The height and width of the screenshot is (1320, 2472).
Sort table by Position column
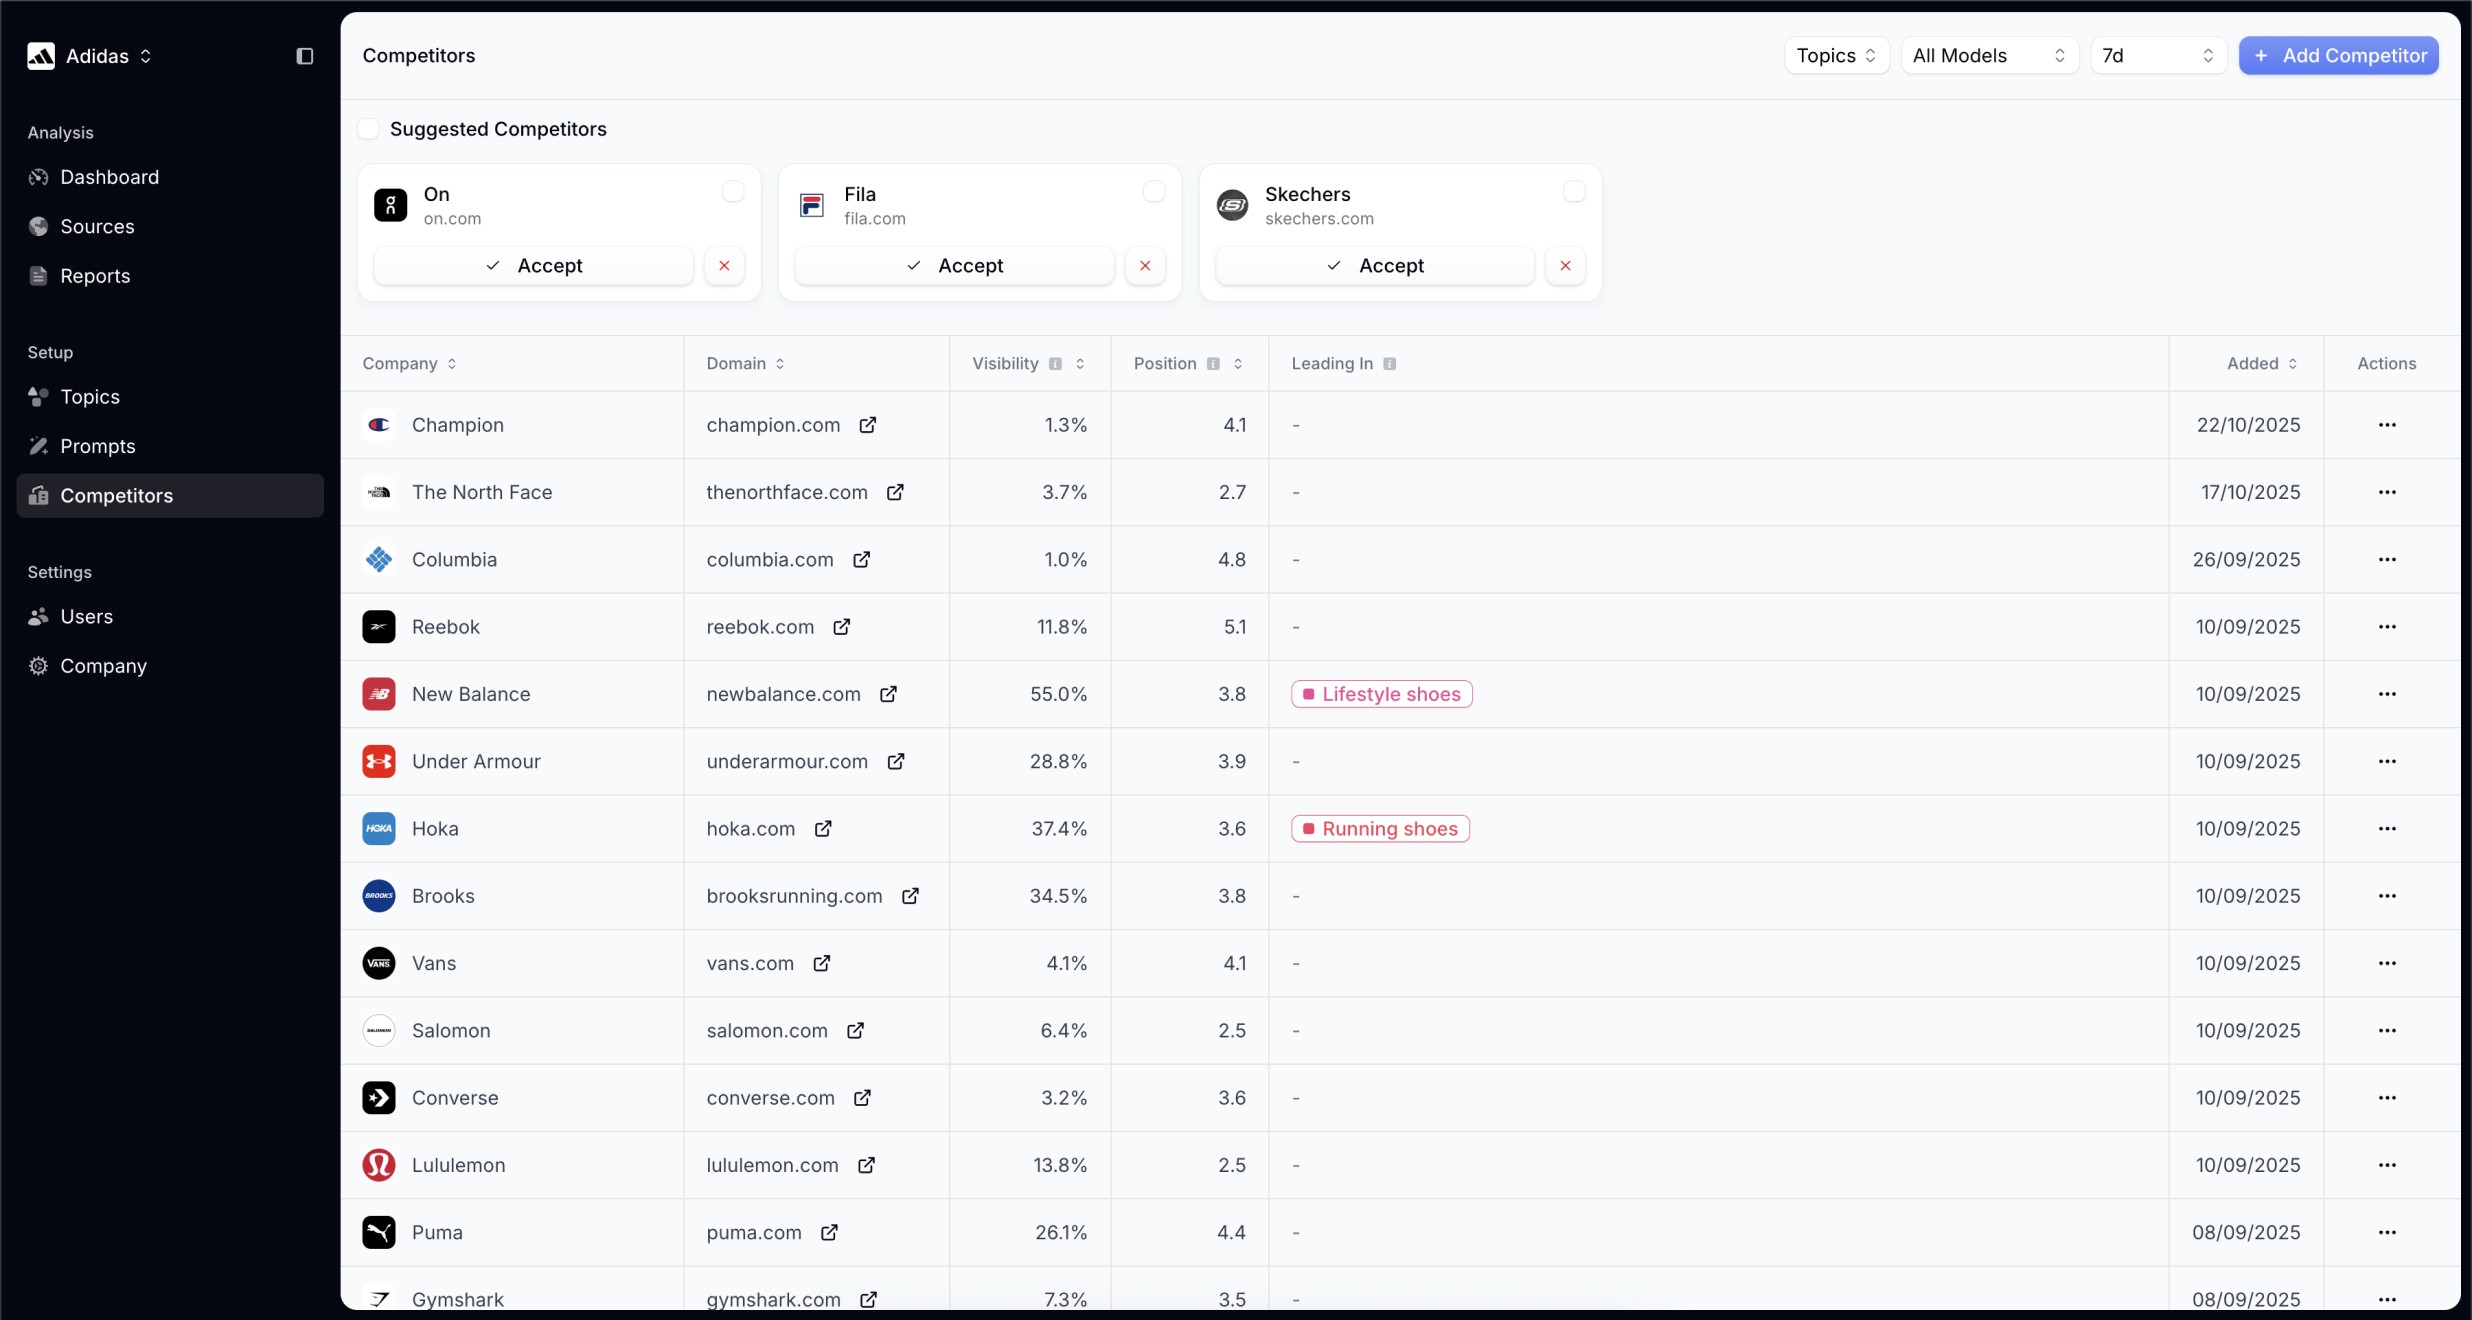pos(1238,364)
